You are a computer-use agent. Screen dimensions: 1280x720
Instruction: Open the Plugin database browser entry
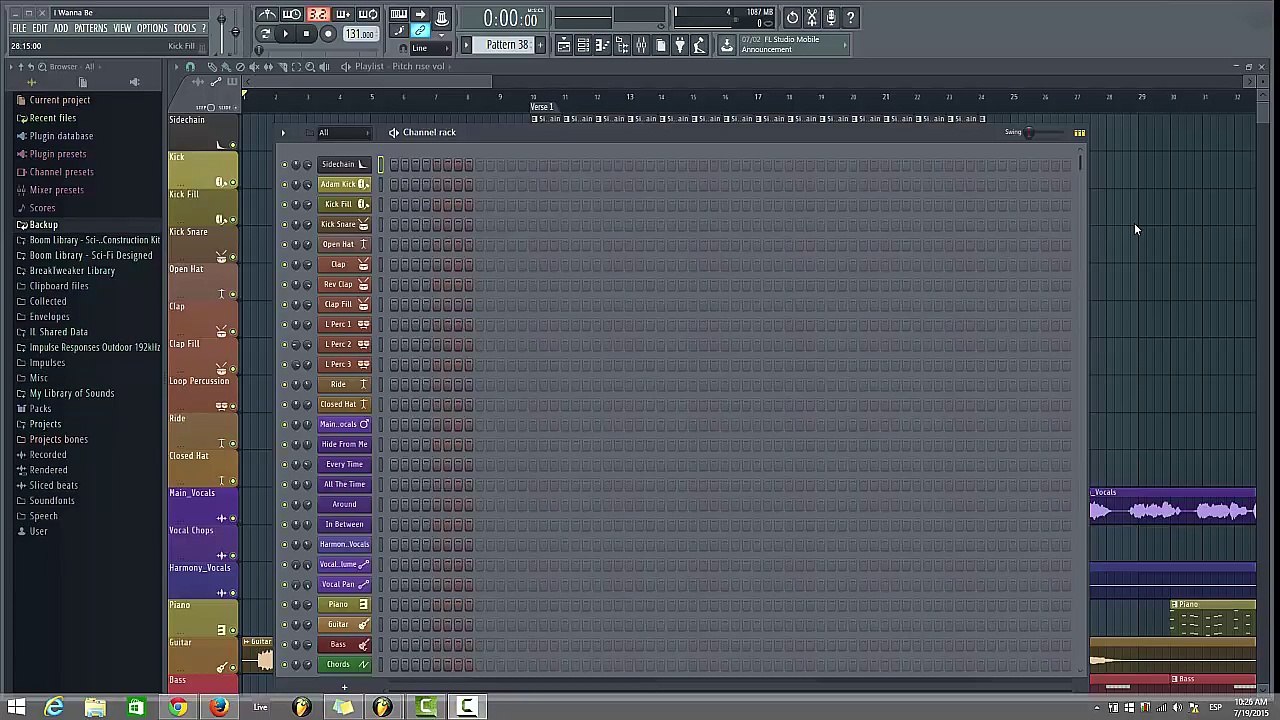tap(61, 136)
